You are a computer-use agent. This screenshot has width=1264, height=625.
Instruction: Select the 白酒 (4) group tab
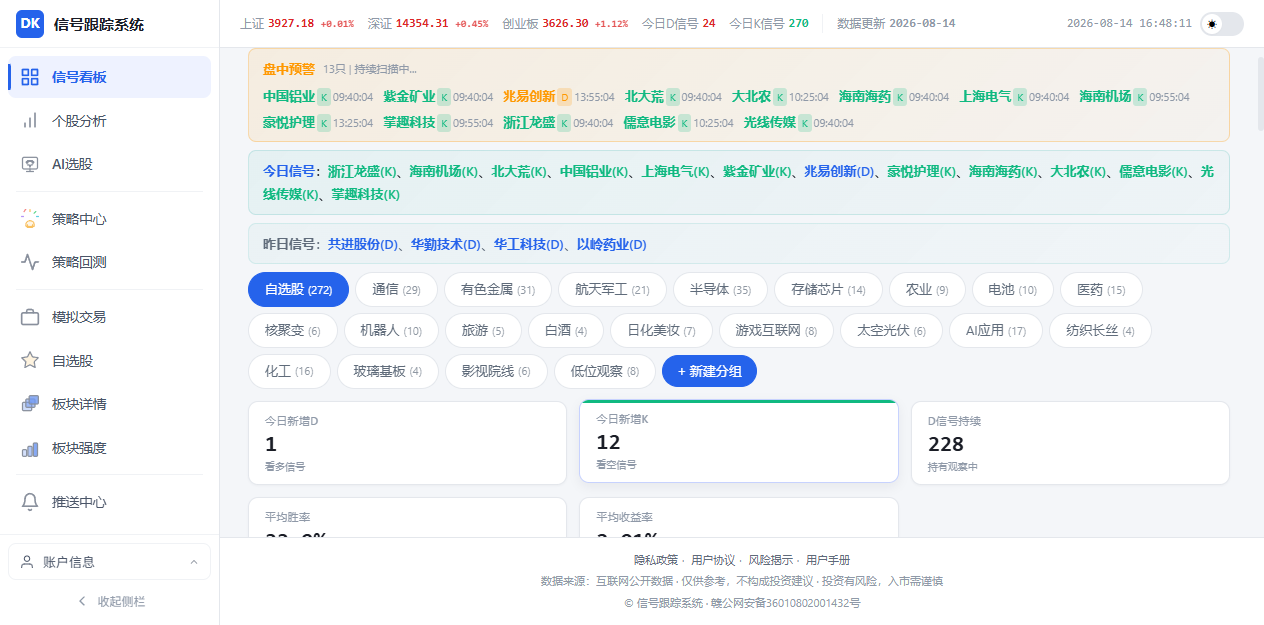[x=566, y=331]
